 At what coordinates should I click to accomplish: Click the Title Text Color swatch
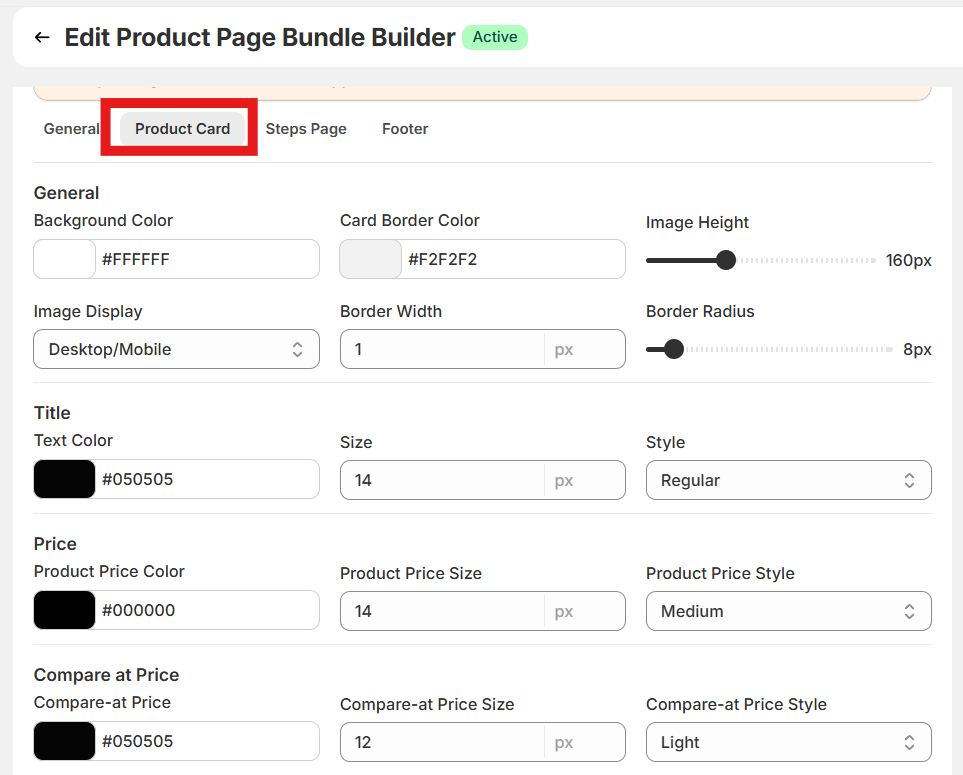[x=65, y=479]
